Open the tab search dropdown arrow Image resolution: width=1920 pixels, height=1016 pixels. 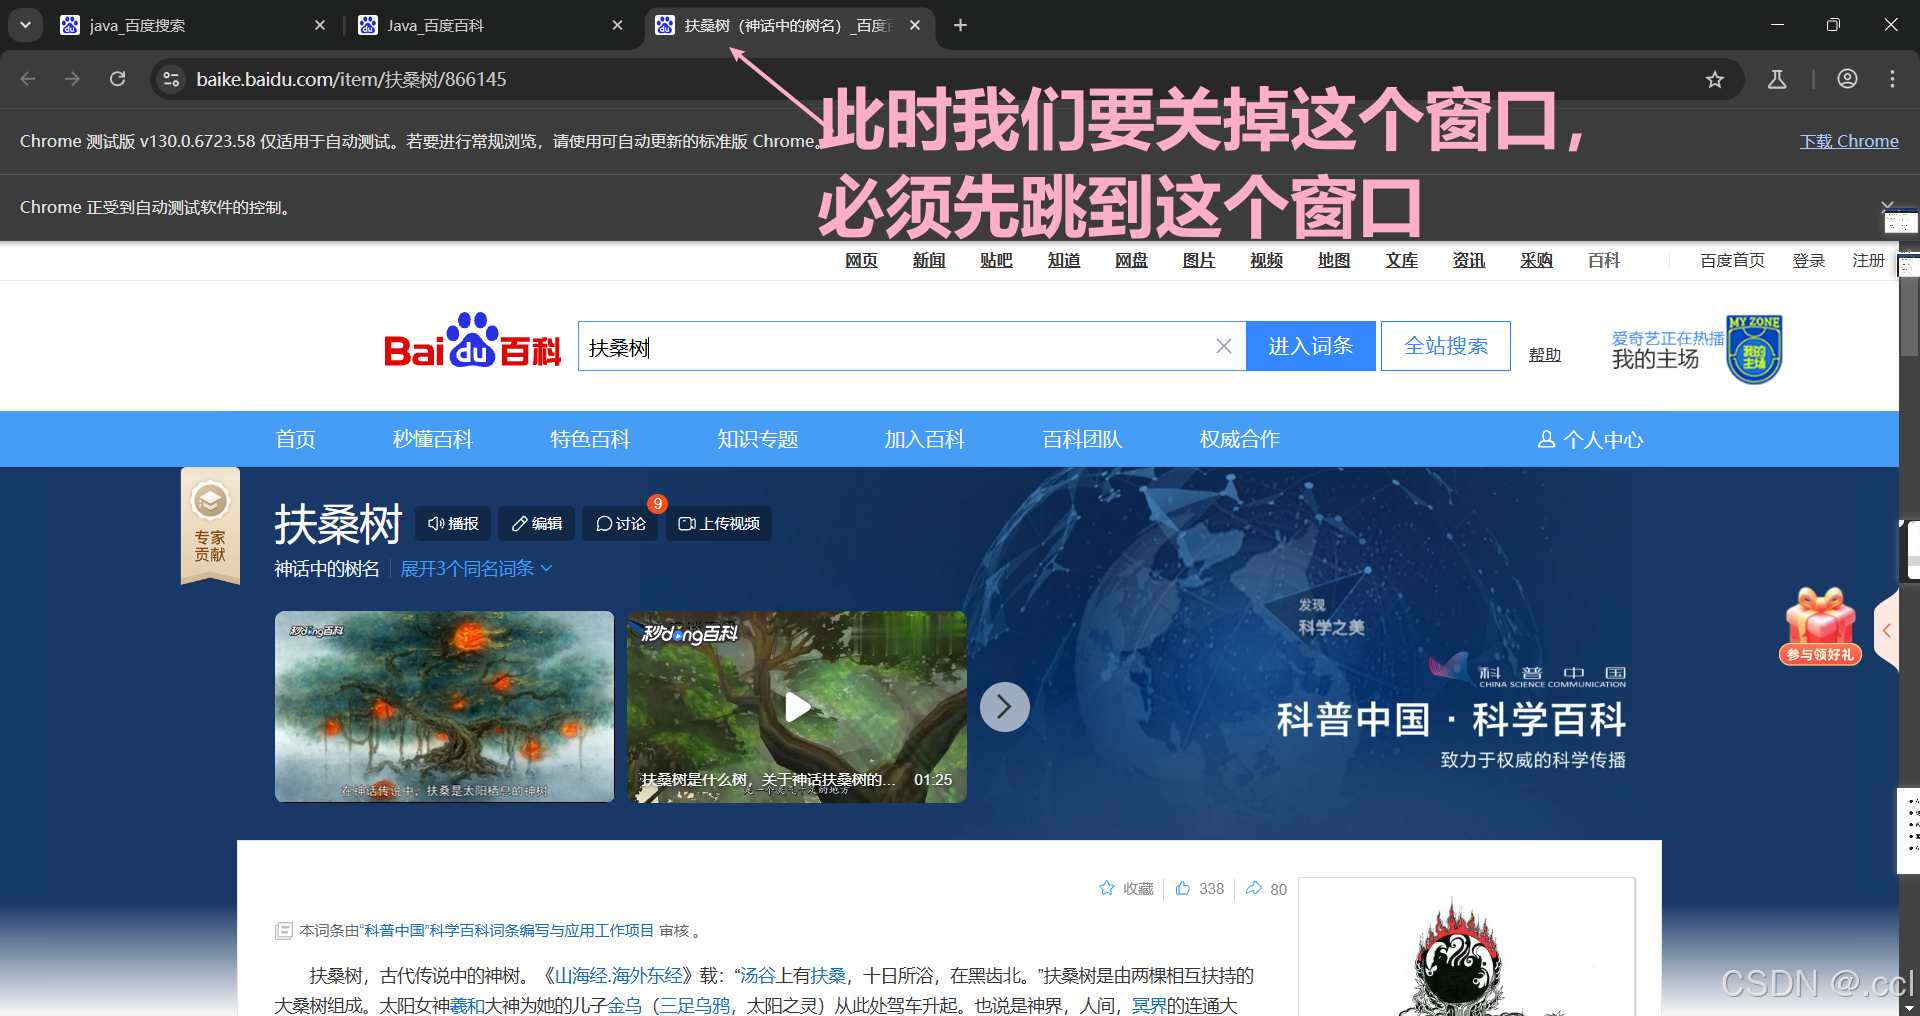(25, 25)
